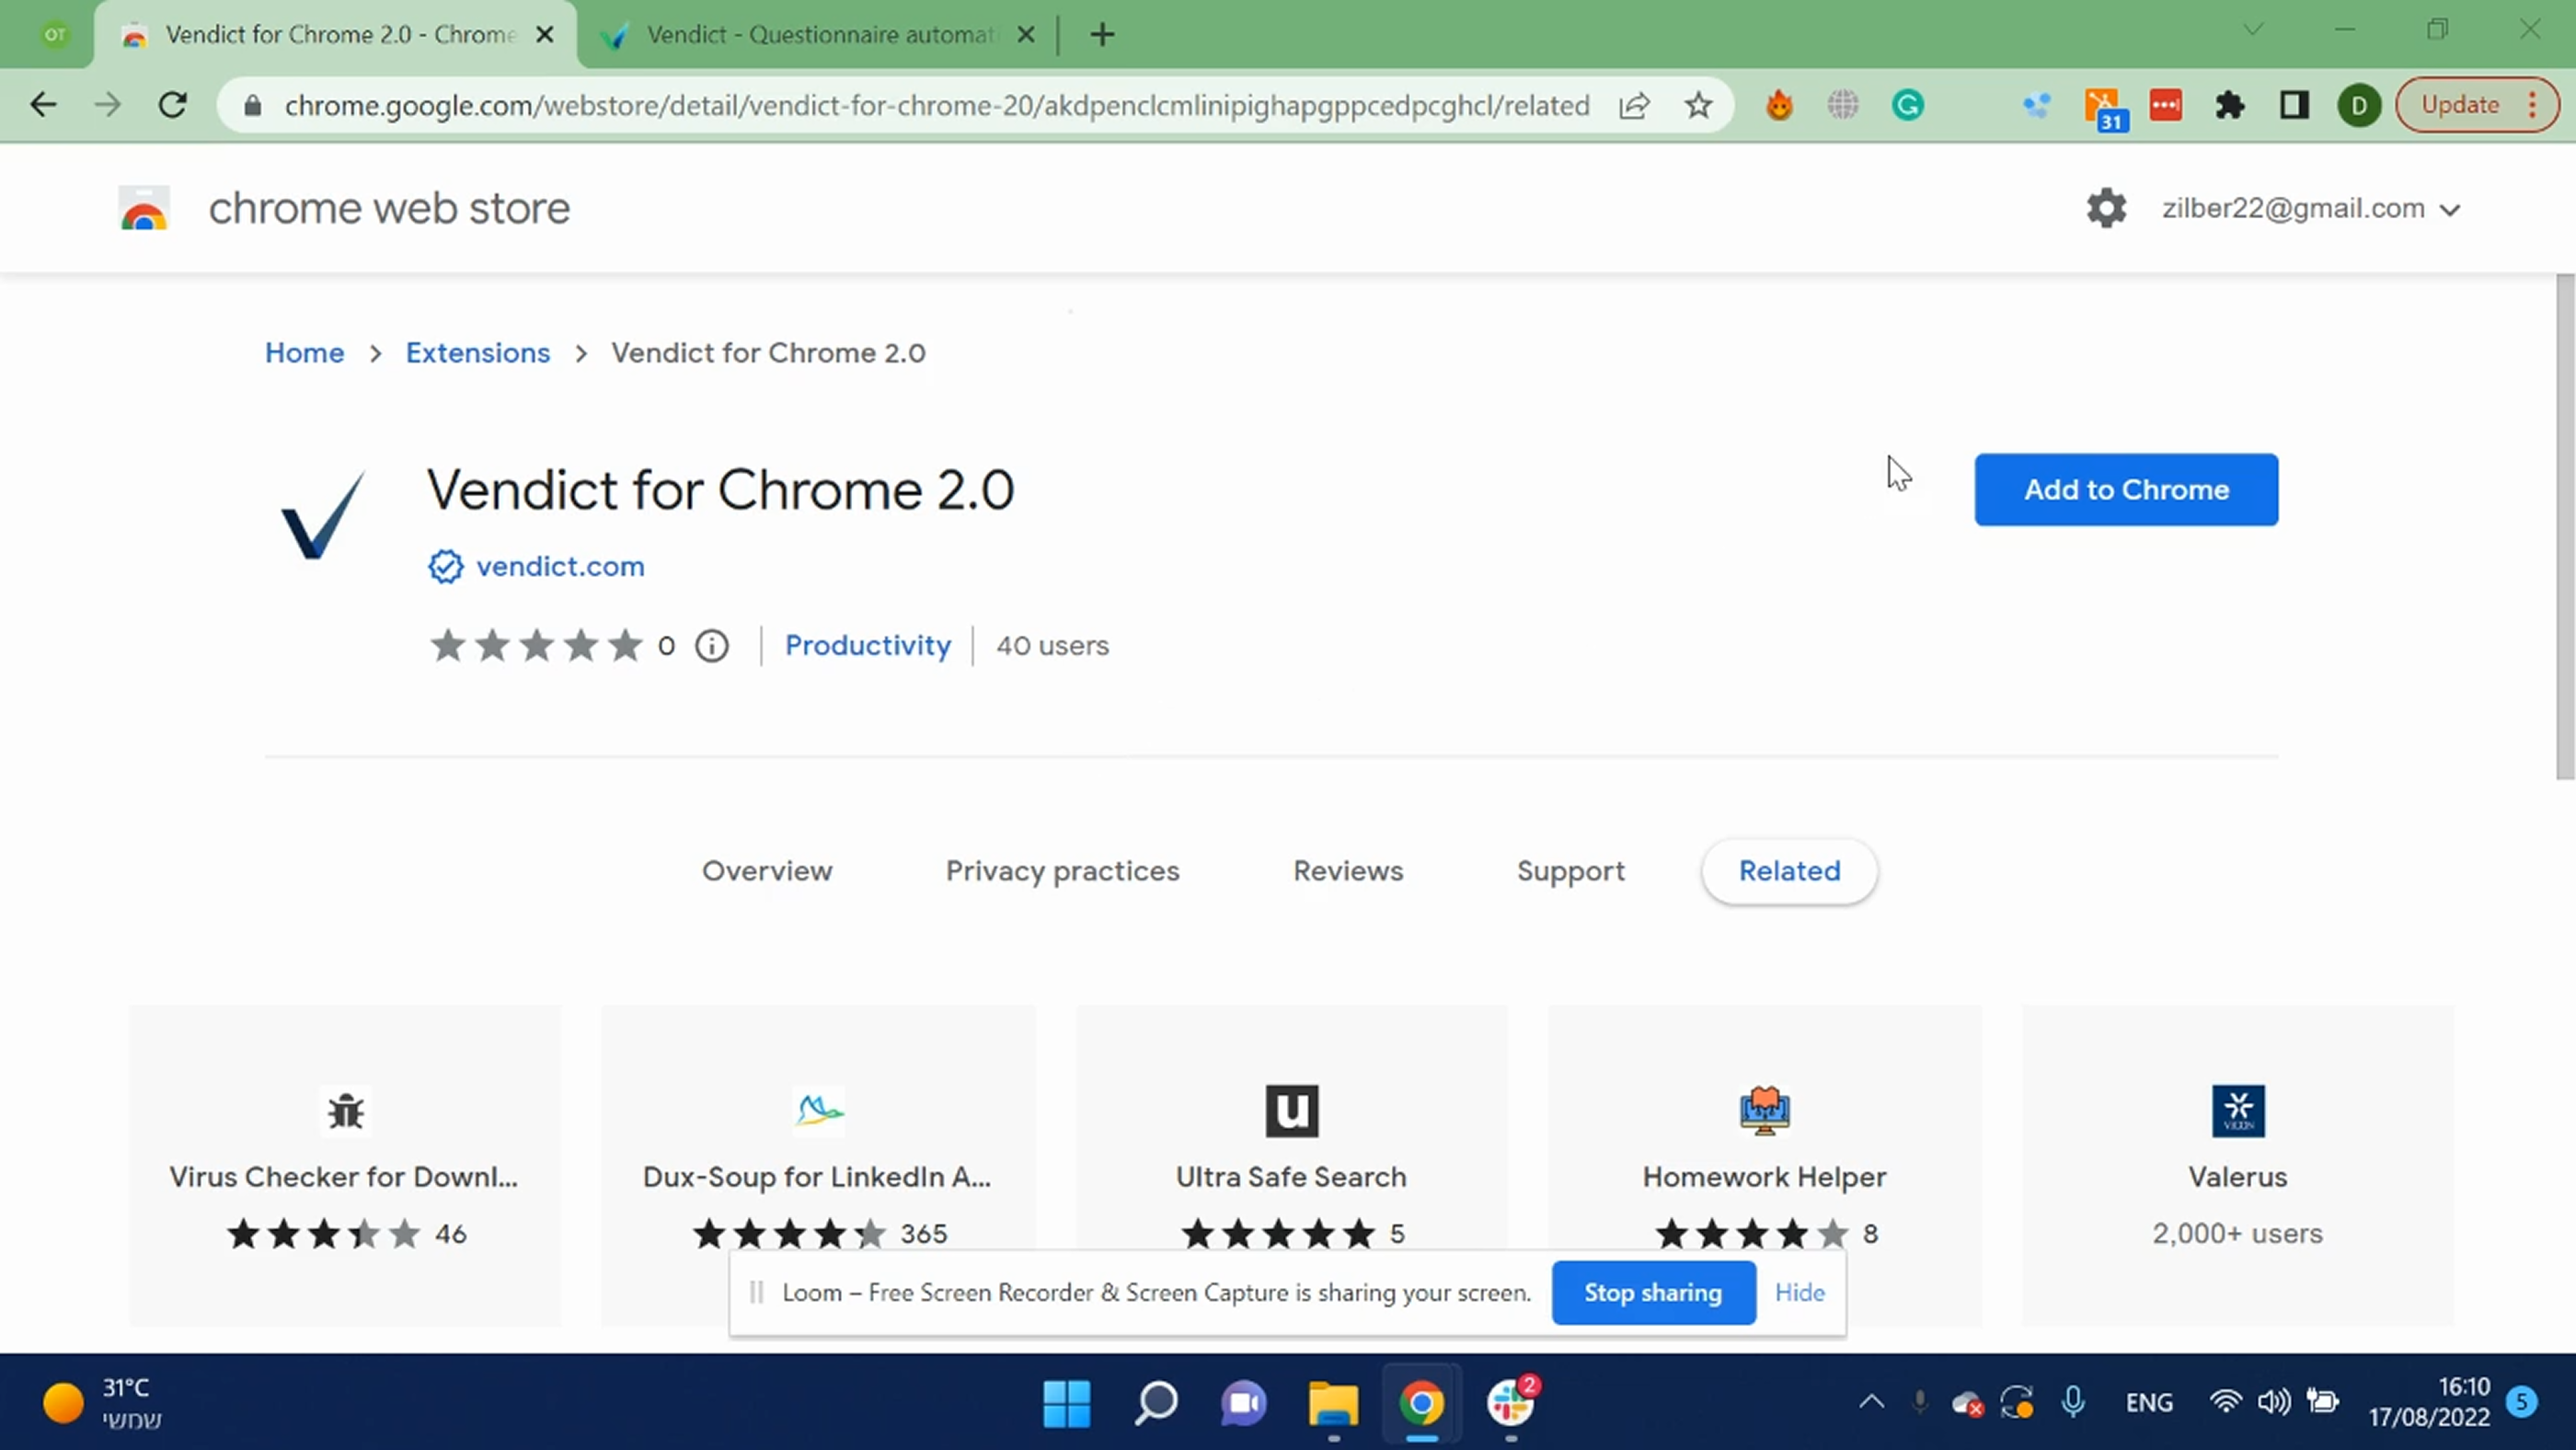Open Slack from the taskbar
Viewport: 2576px width, 1450px height.
tap(1511, 1404)
